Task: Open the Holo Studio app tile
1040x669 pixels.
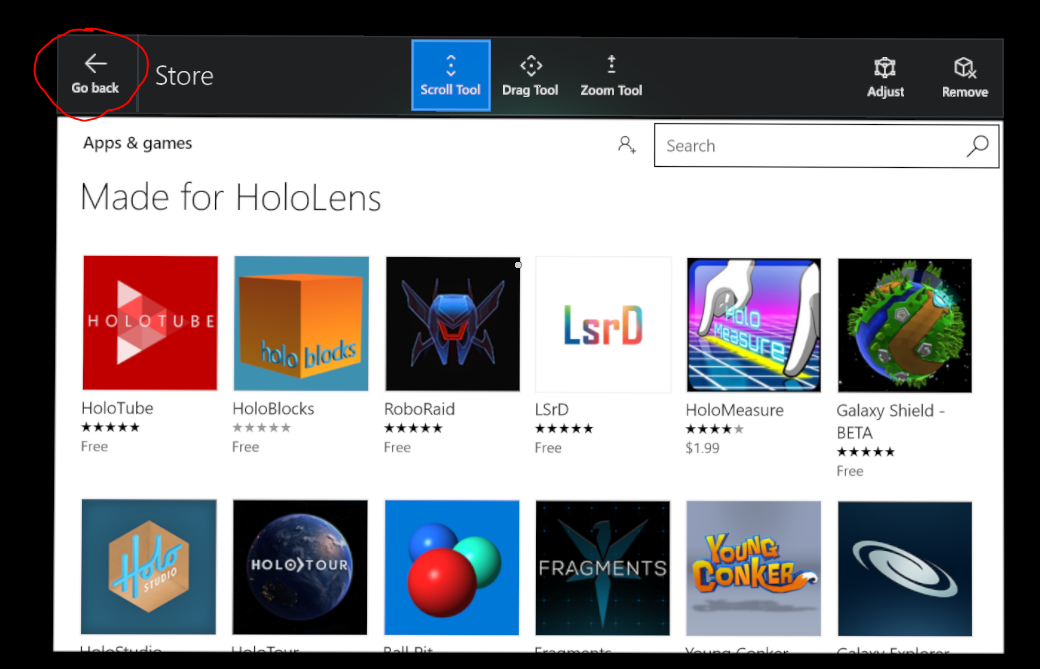Action: (149, 567)
